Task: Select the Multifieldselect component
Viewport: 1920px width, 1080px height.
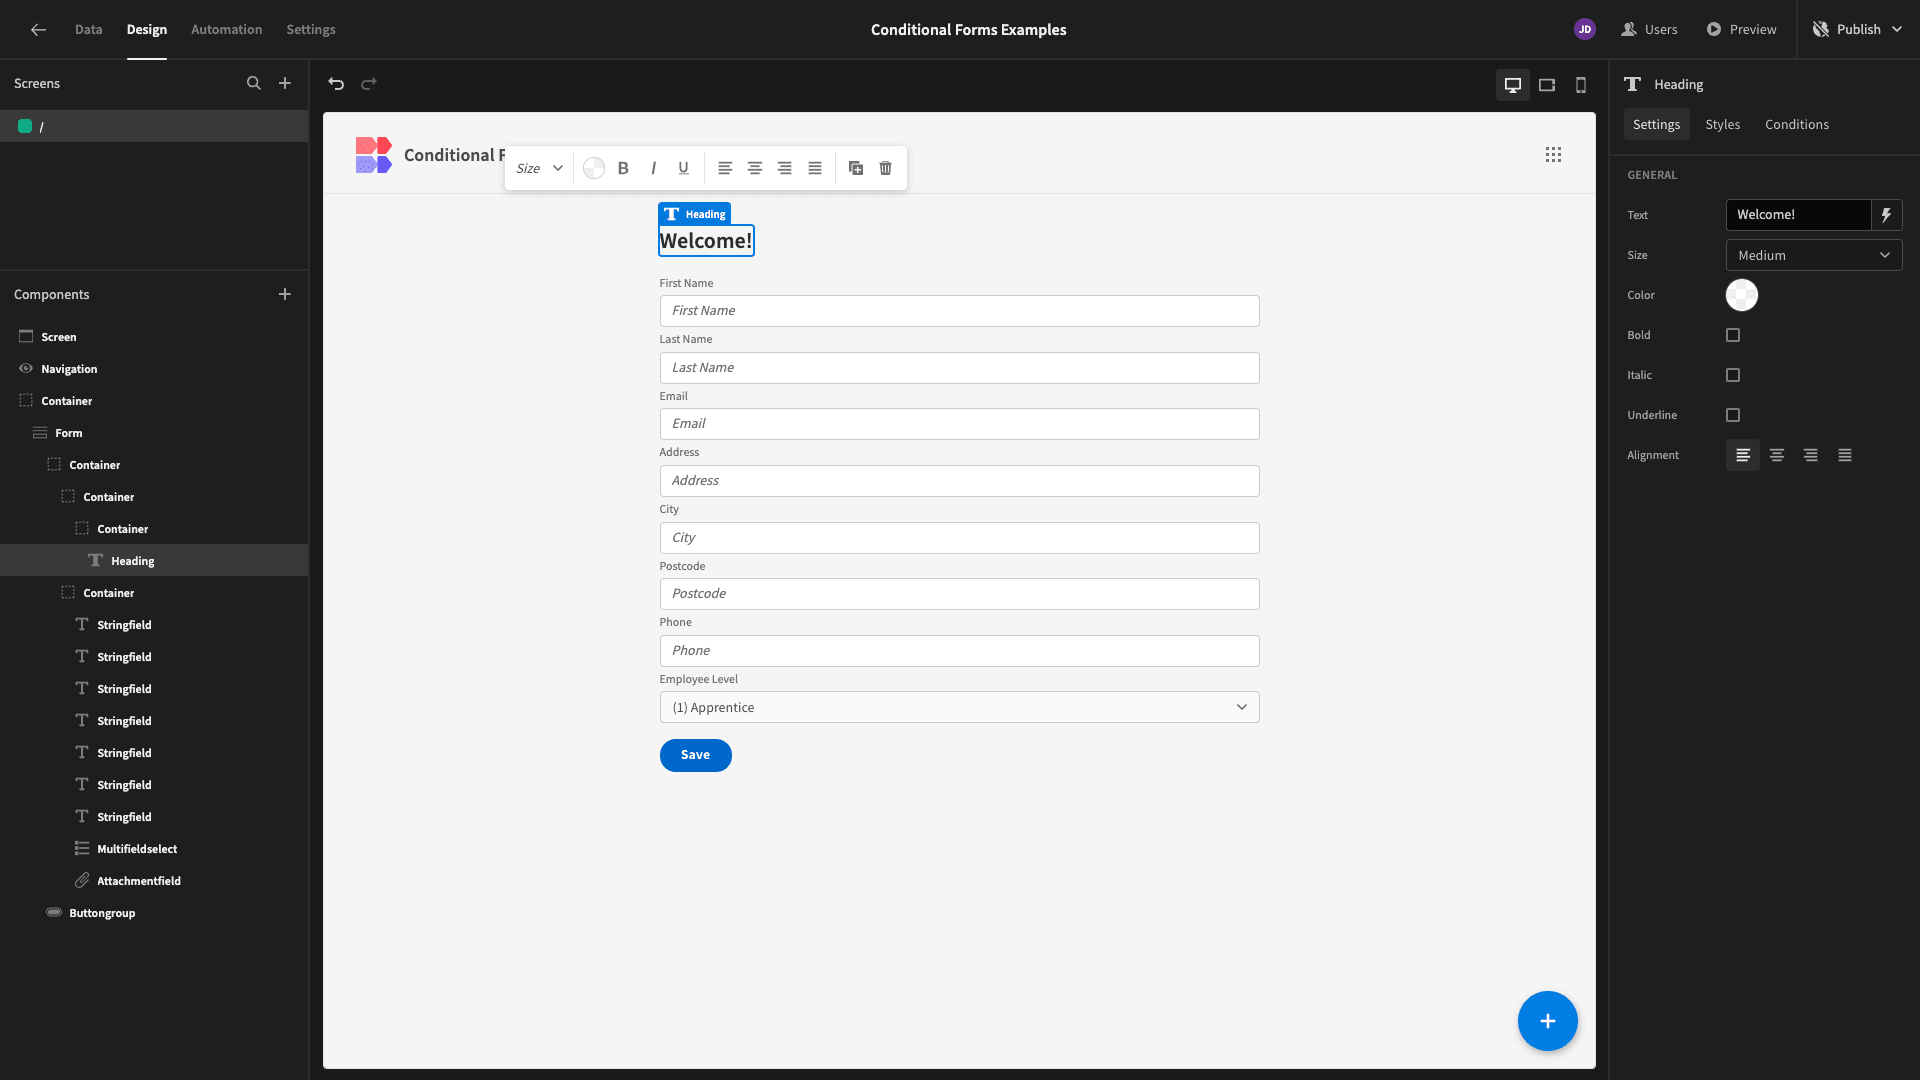Action: (x=154, y=849)
